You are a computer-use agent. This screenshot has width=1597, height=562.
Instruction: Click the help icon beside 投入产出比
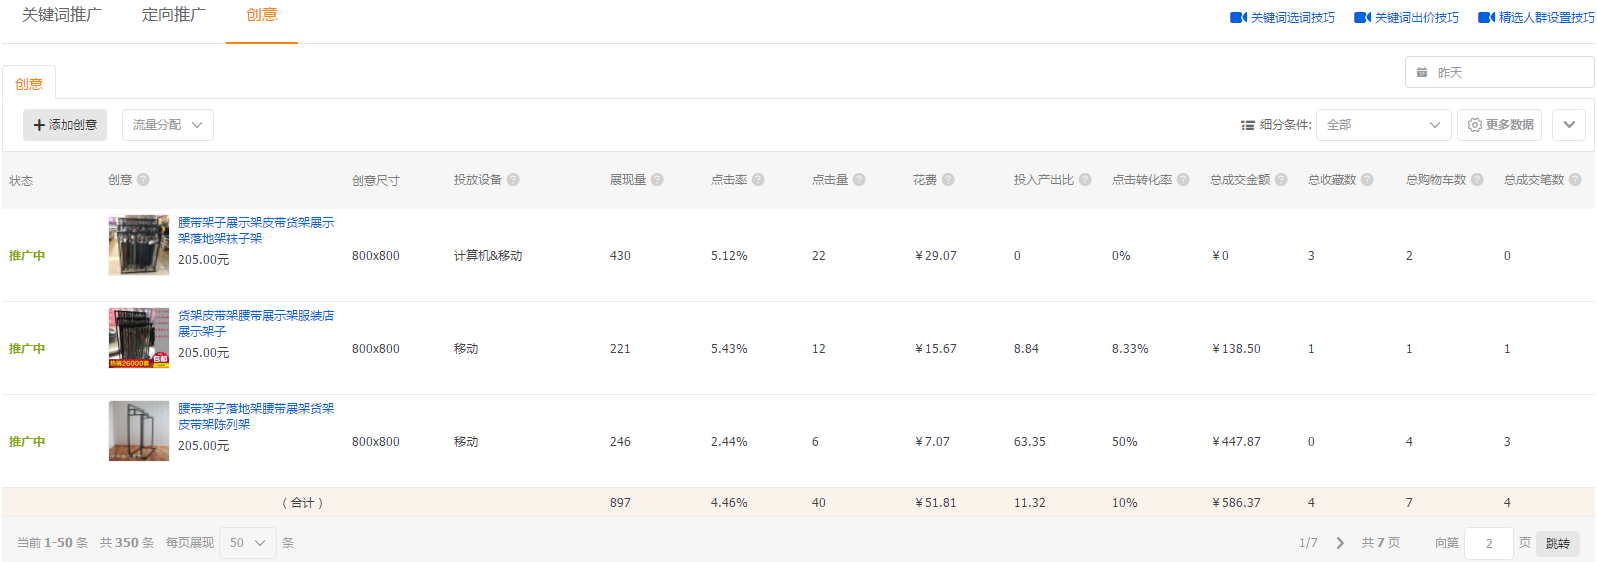tap(1085, 180)
